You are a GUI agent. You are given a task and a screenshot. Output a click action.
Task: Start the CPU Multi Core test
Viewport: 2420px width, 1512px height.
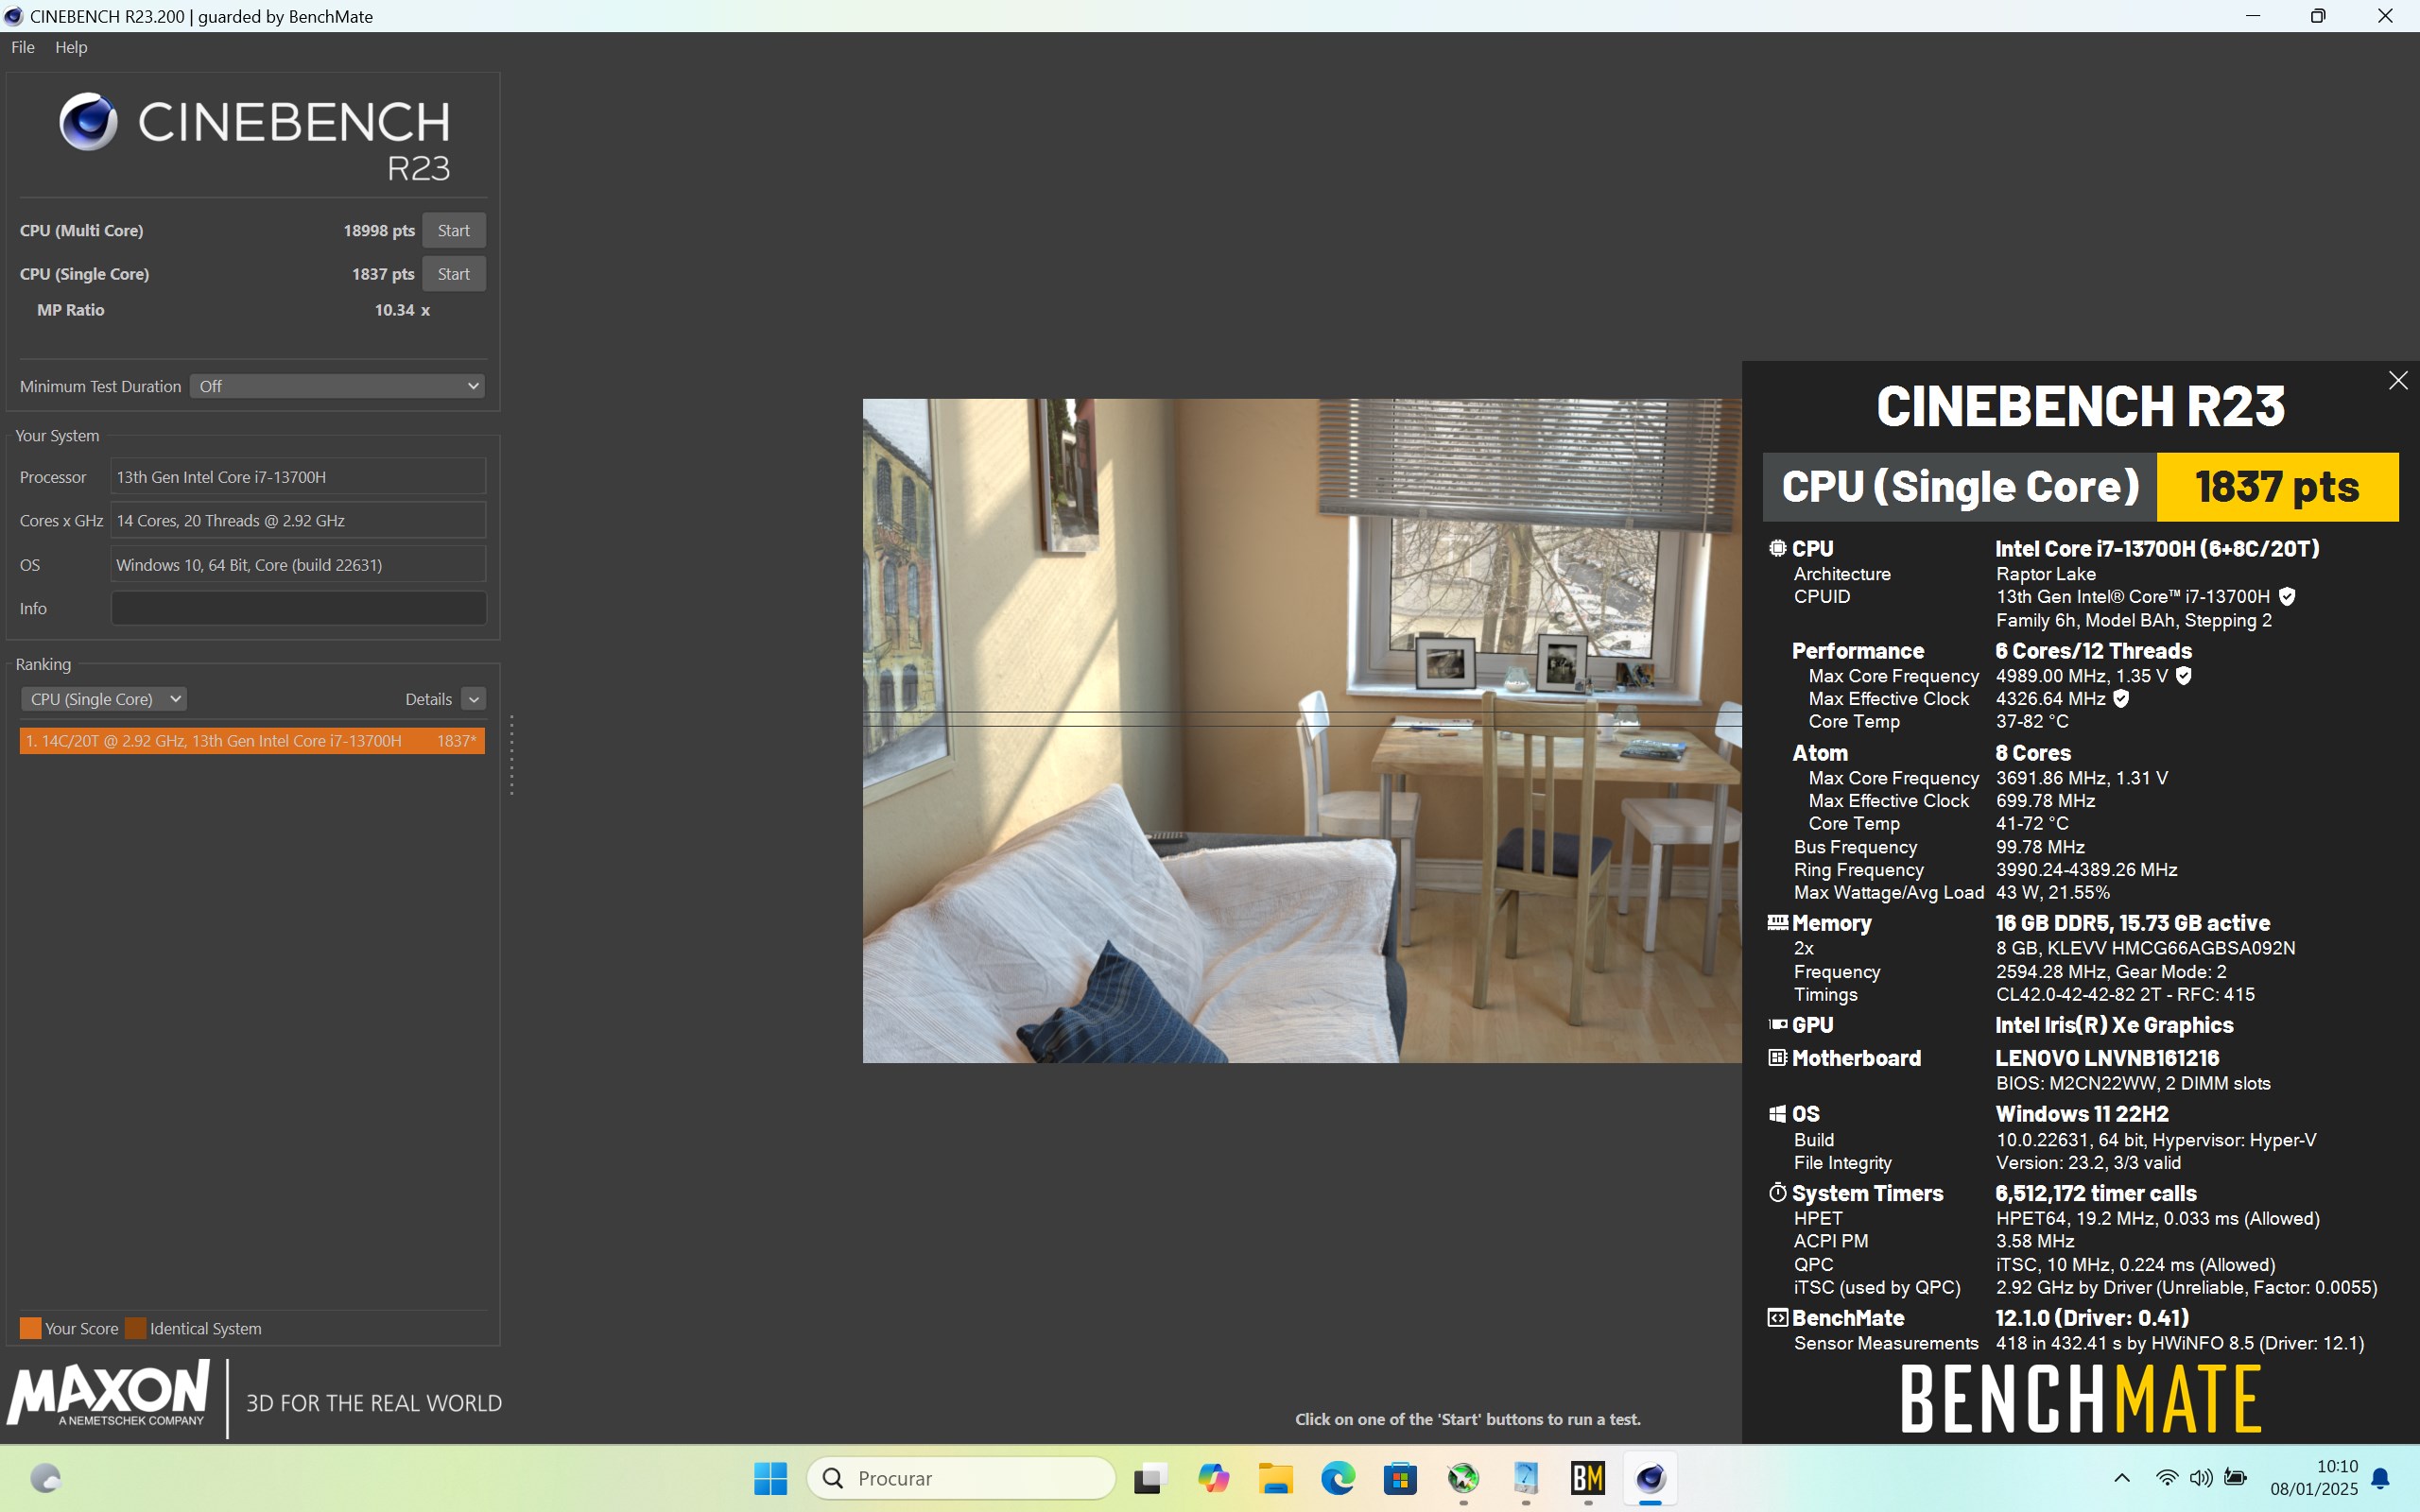click(x=453, y=230)
